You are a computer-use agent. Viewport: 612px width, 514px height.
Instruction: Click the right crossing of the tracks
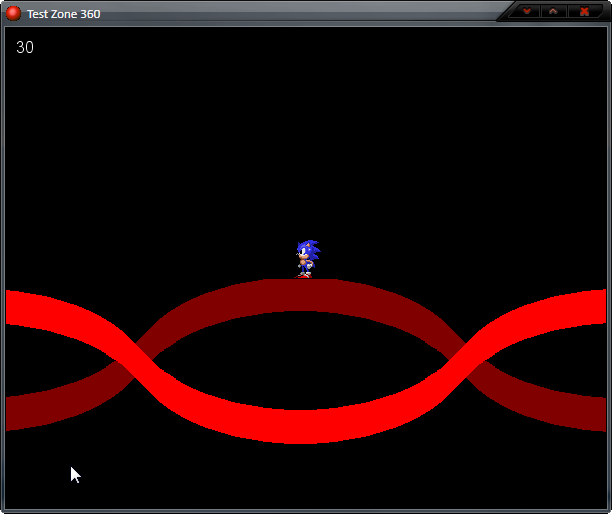point(470,359)
